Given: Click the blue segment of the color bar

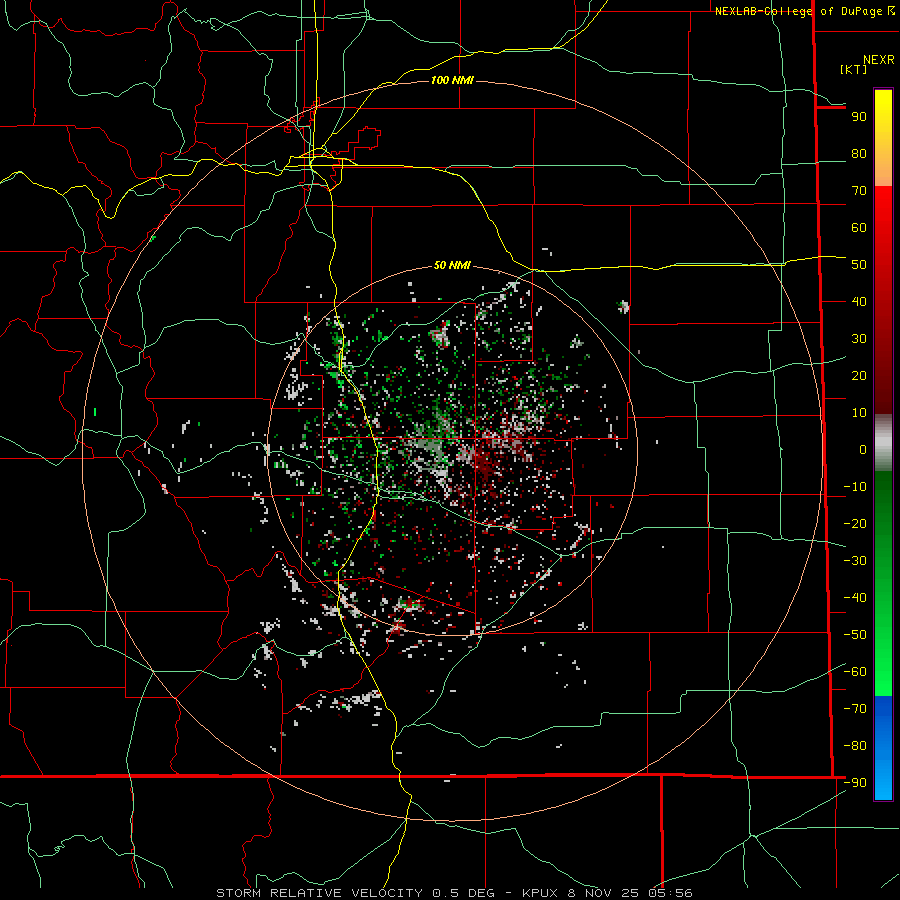Looking at the screenshot, I should point(883,748).
